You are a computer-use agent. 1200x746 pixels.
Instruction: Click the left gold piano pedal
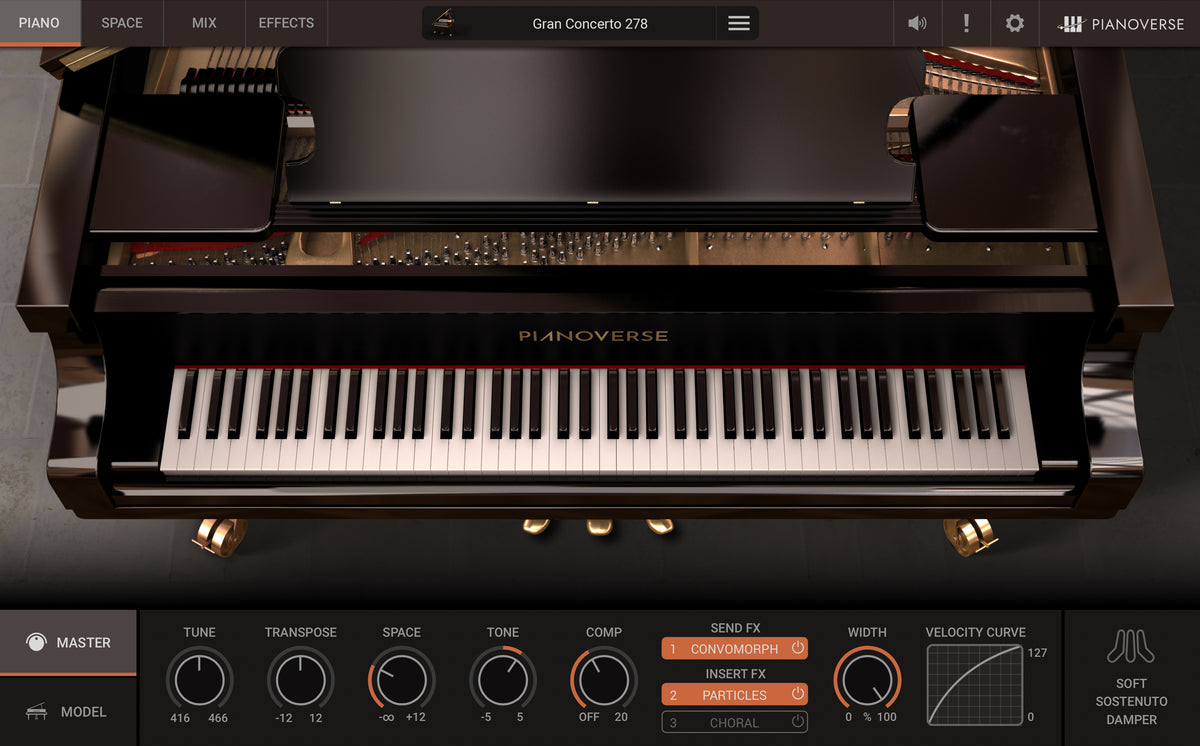point(536,525)
